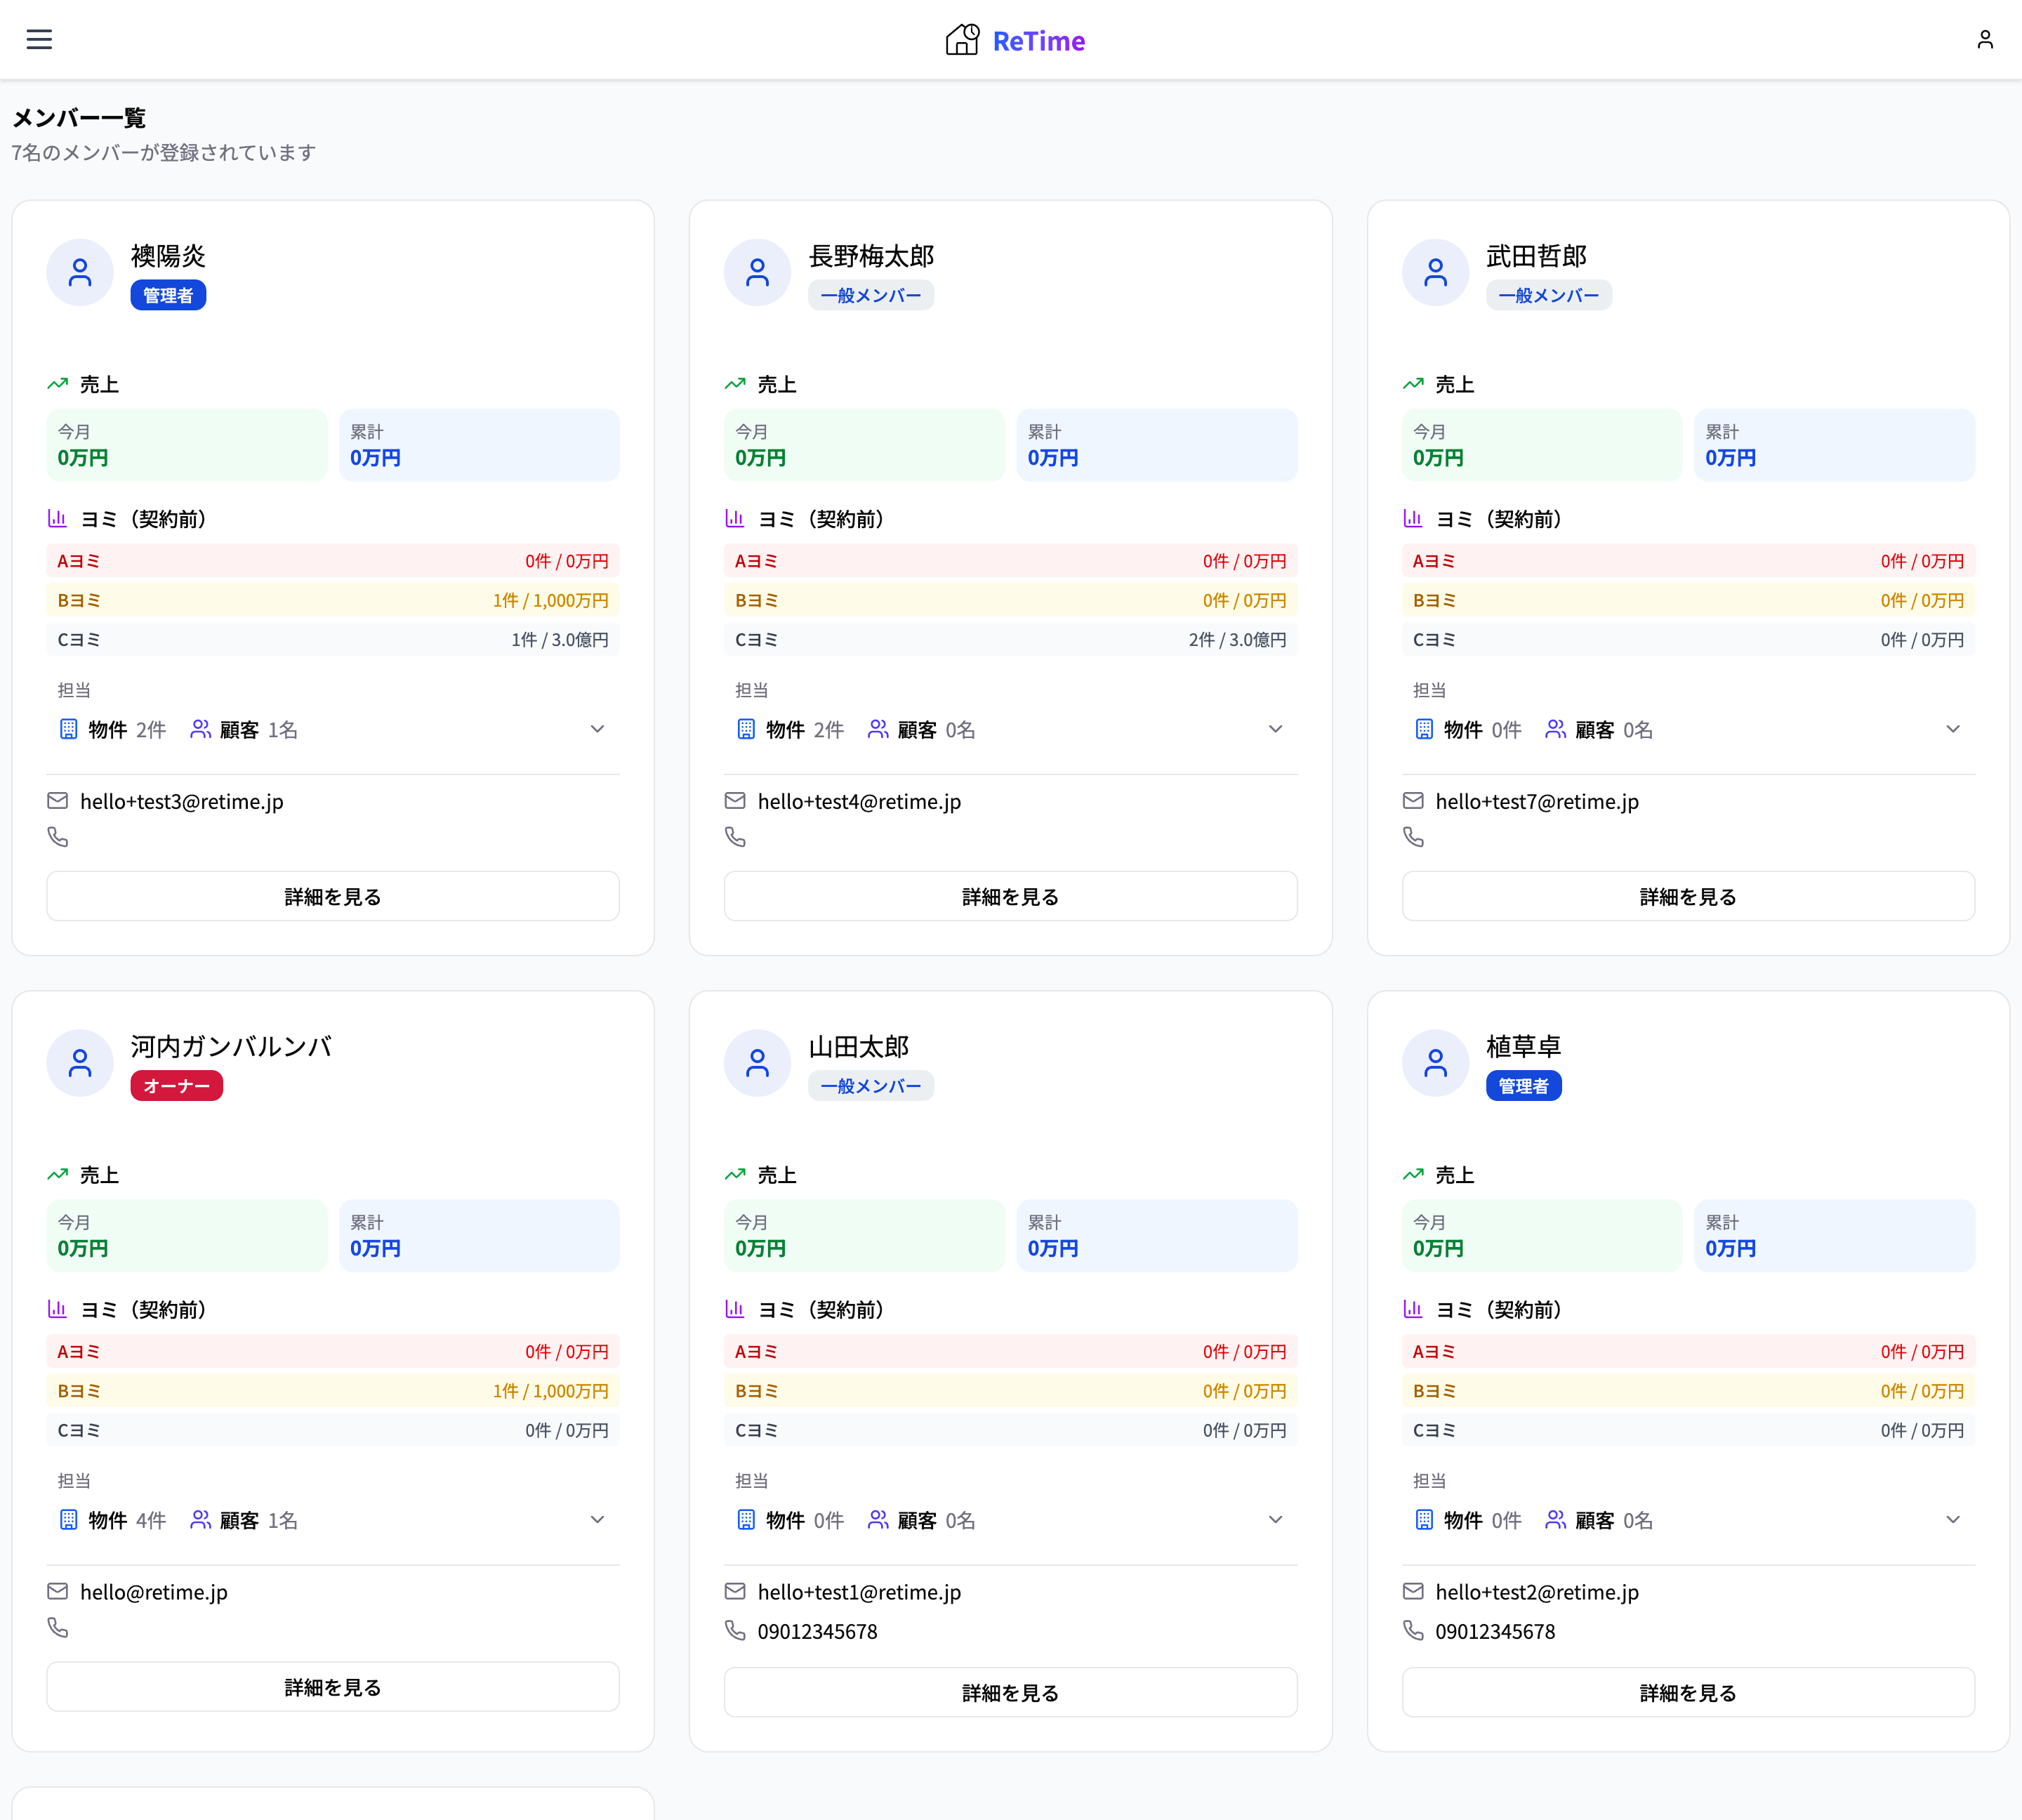Click the ヨミ chart icon on 山田太郎's card
2022x1820 pixels.
coord(734,1308)
